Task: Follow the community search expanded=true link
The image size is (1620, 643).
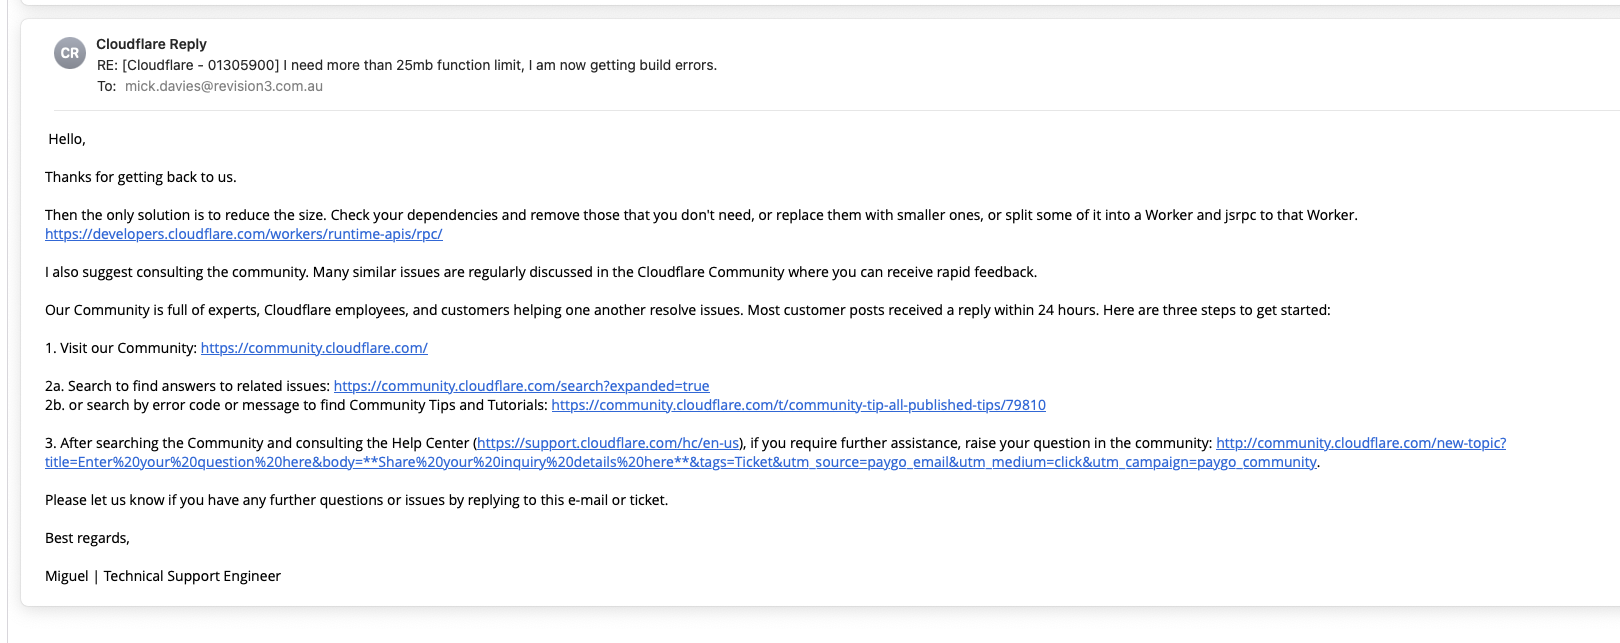Action: point(521,386)
